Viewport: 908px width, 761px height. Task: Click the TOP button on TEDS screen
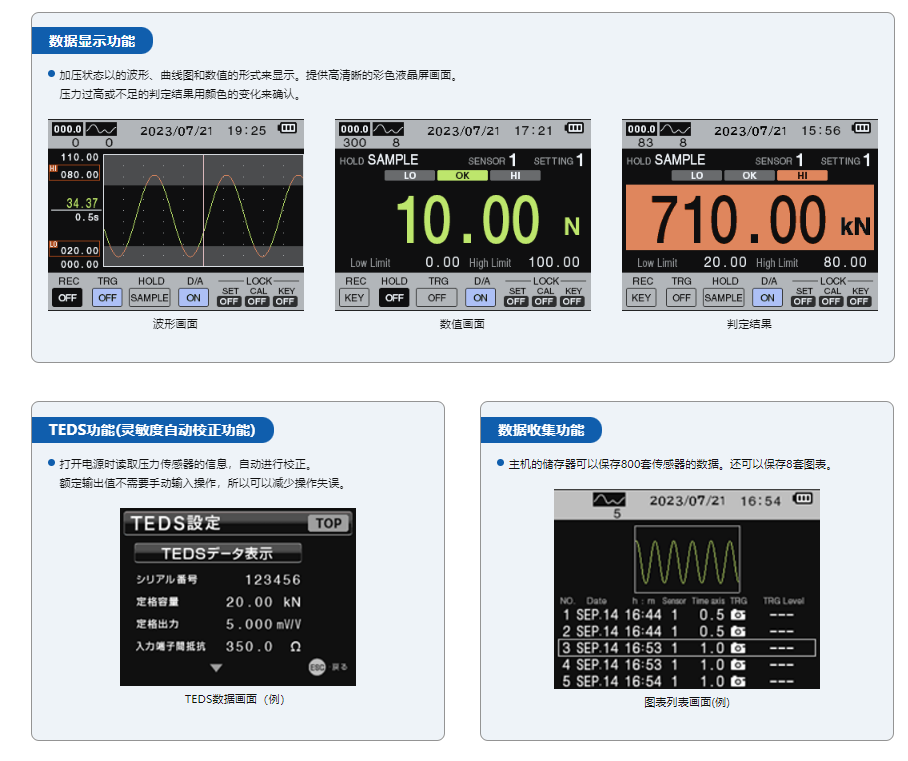(x=328, y=523)
